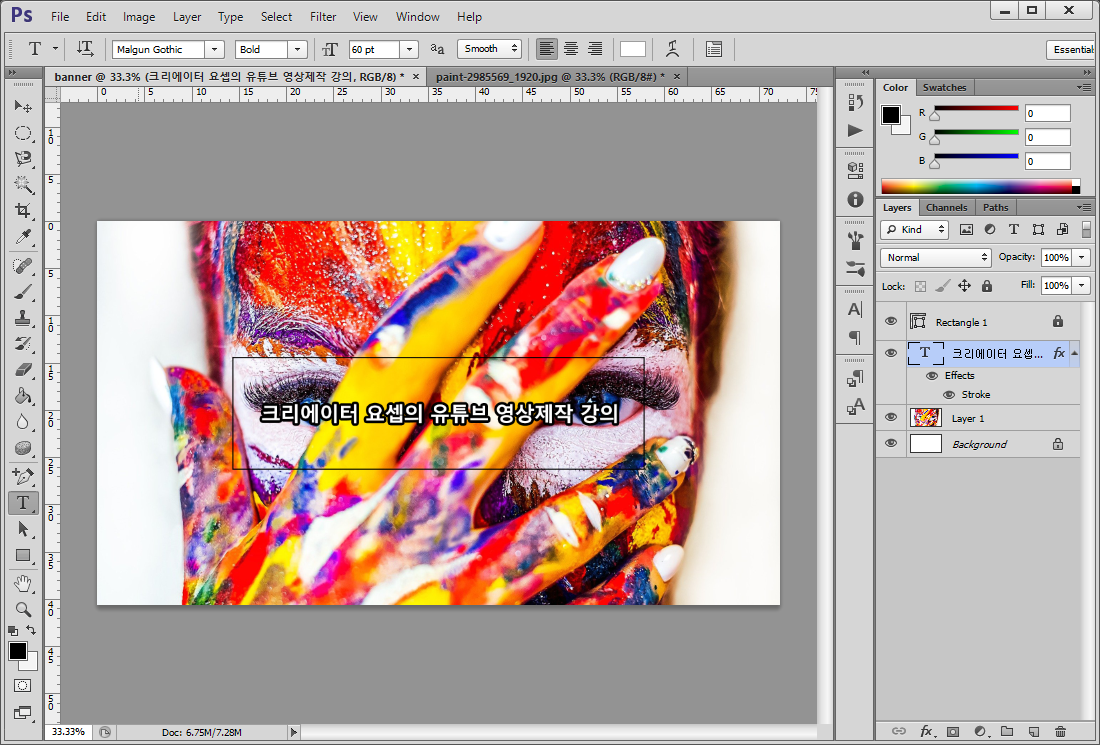Toggle lock position
1100x745 pixels.
click(965, 286)
